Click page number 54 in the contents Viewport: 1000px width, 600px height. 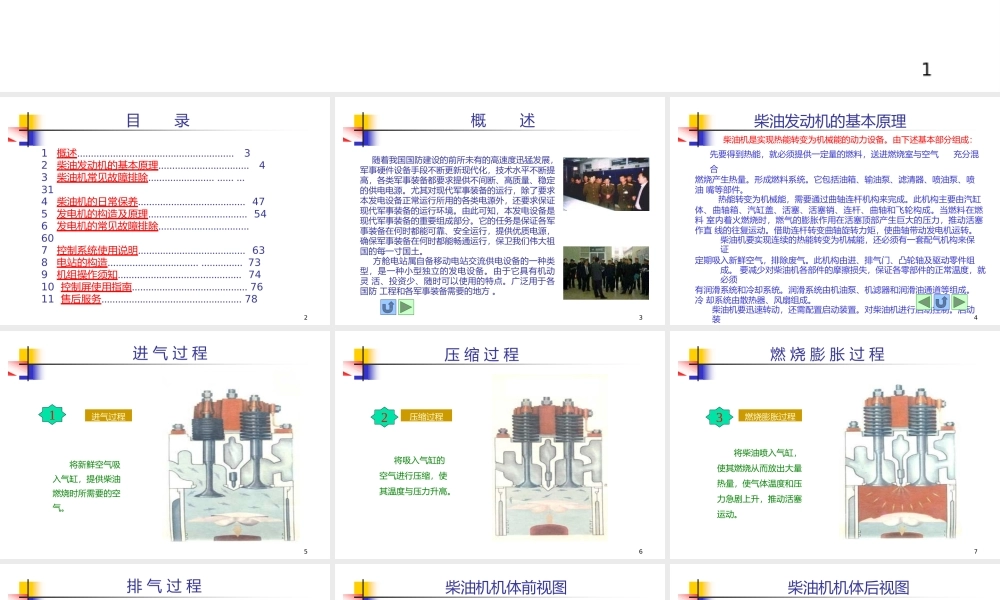pos(260,214)
